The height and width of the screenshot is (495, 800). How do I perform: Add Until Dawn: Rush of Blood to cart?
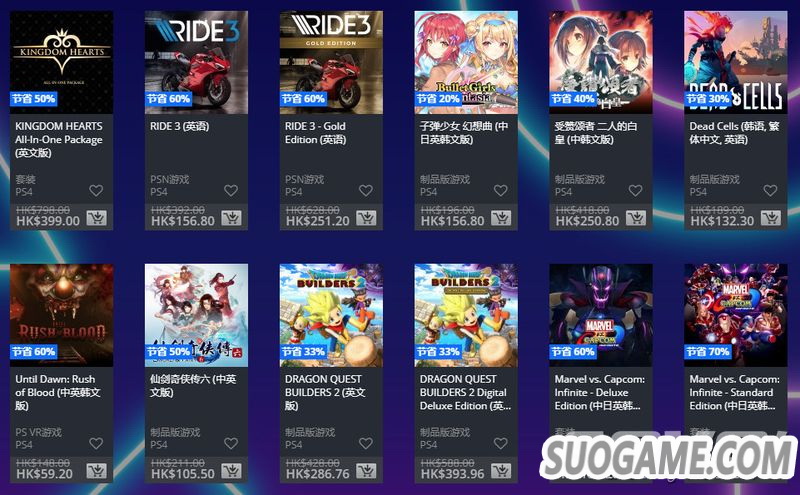[96, 471]
